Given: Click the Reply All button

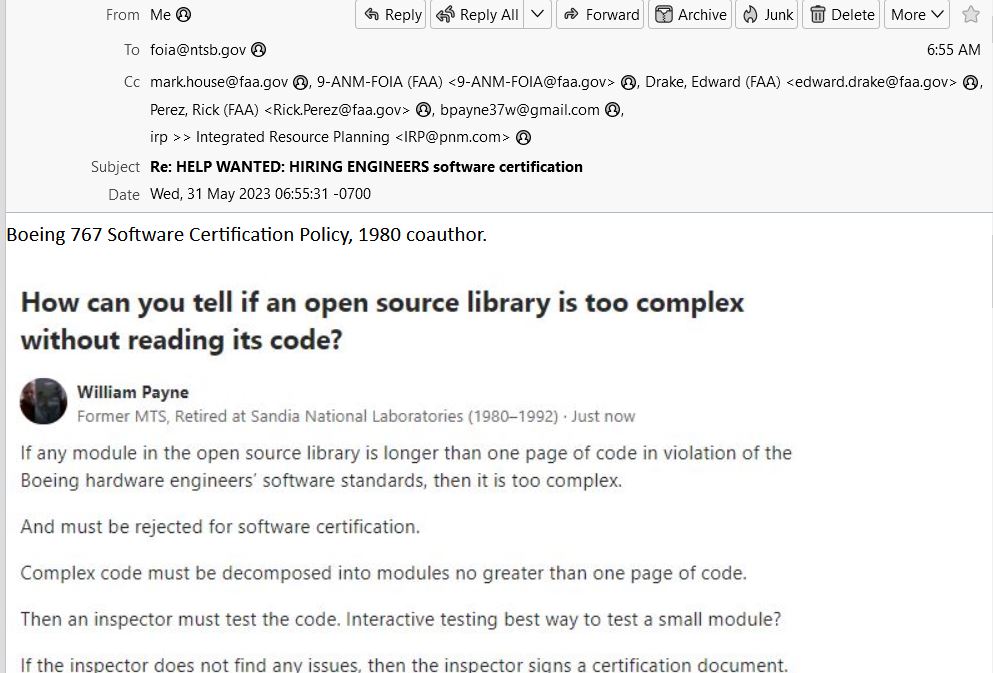Looking at the screenshot, I should click(478, 15).
